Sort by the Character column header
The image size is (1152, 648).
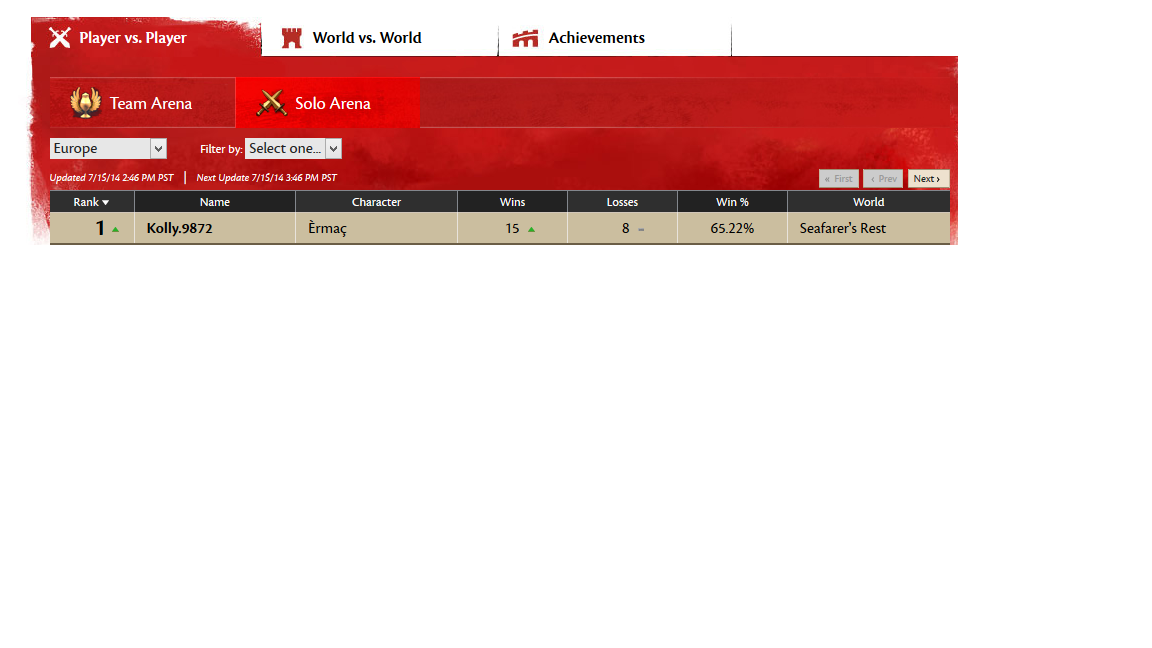pyautogui.click(x=376, y=202)
